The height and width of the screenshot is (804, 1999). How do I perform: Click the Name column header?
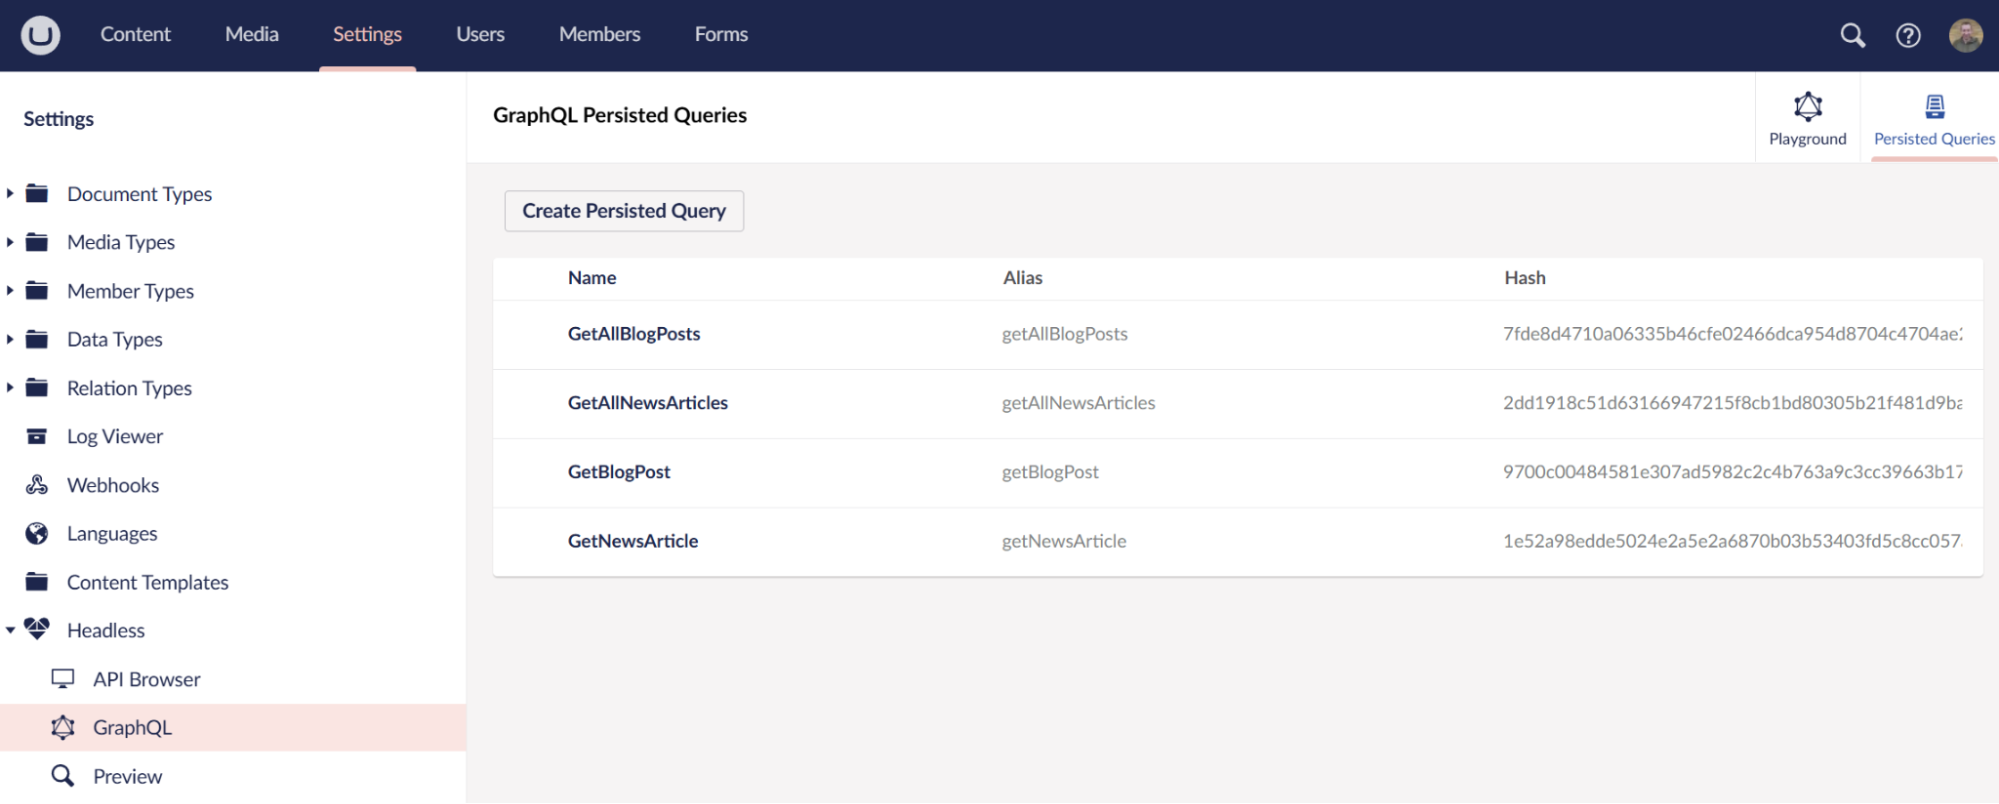(592, 278)
